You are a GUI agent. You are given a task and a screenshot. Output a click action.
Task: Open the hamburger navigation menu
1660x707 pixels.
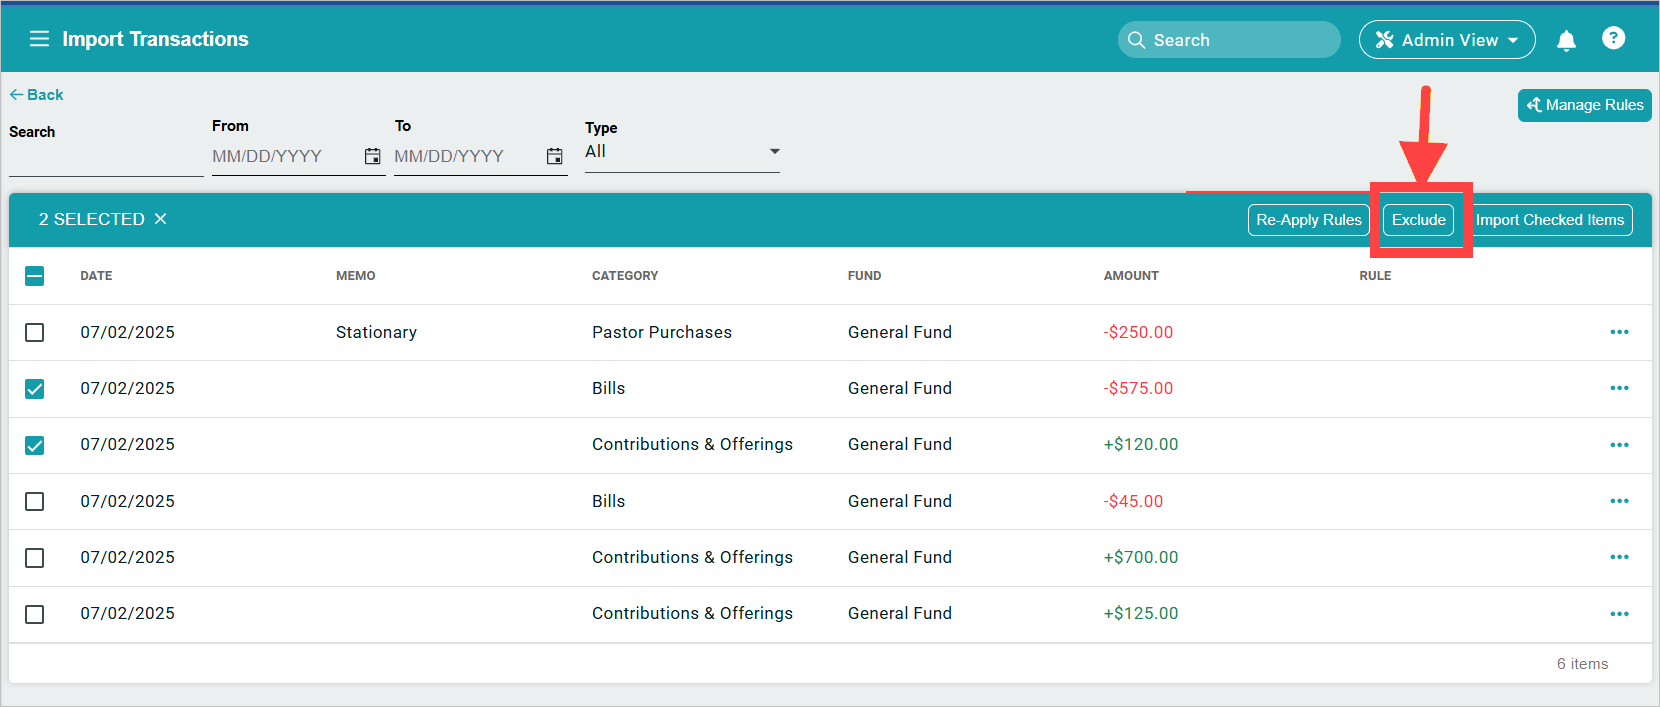pyautogui.click(x=39, y=39)
